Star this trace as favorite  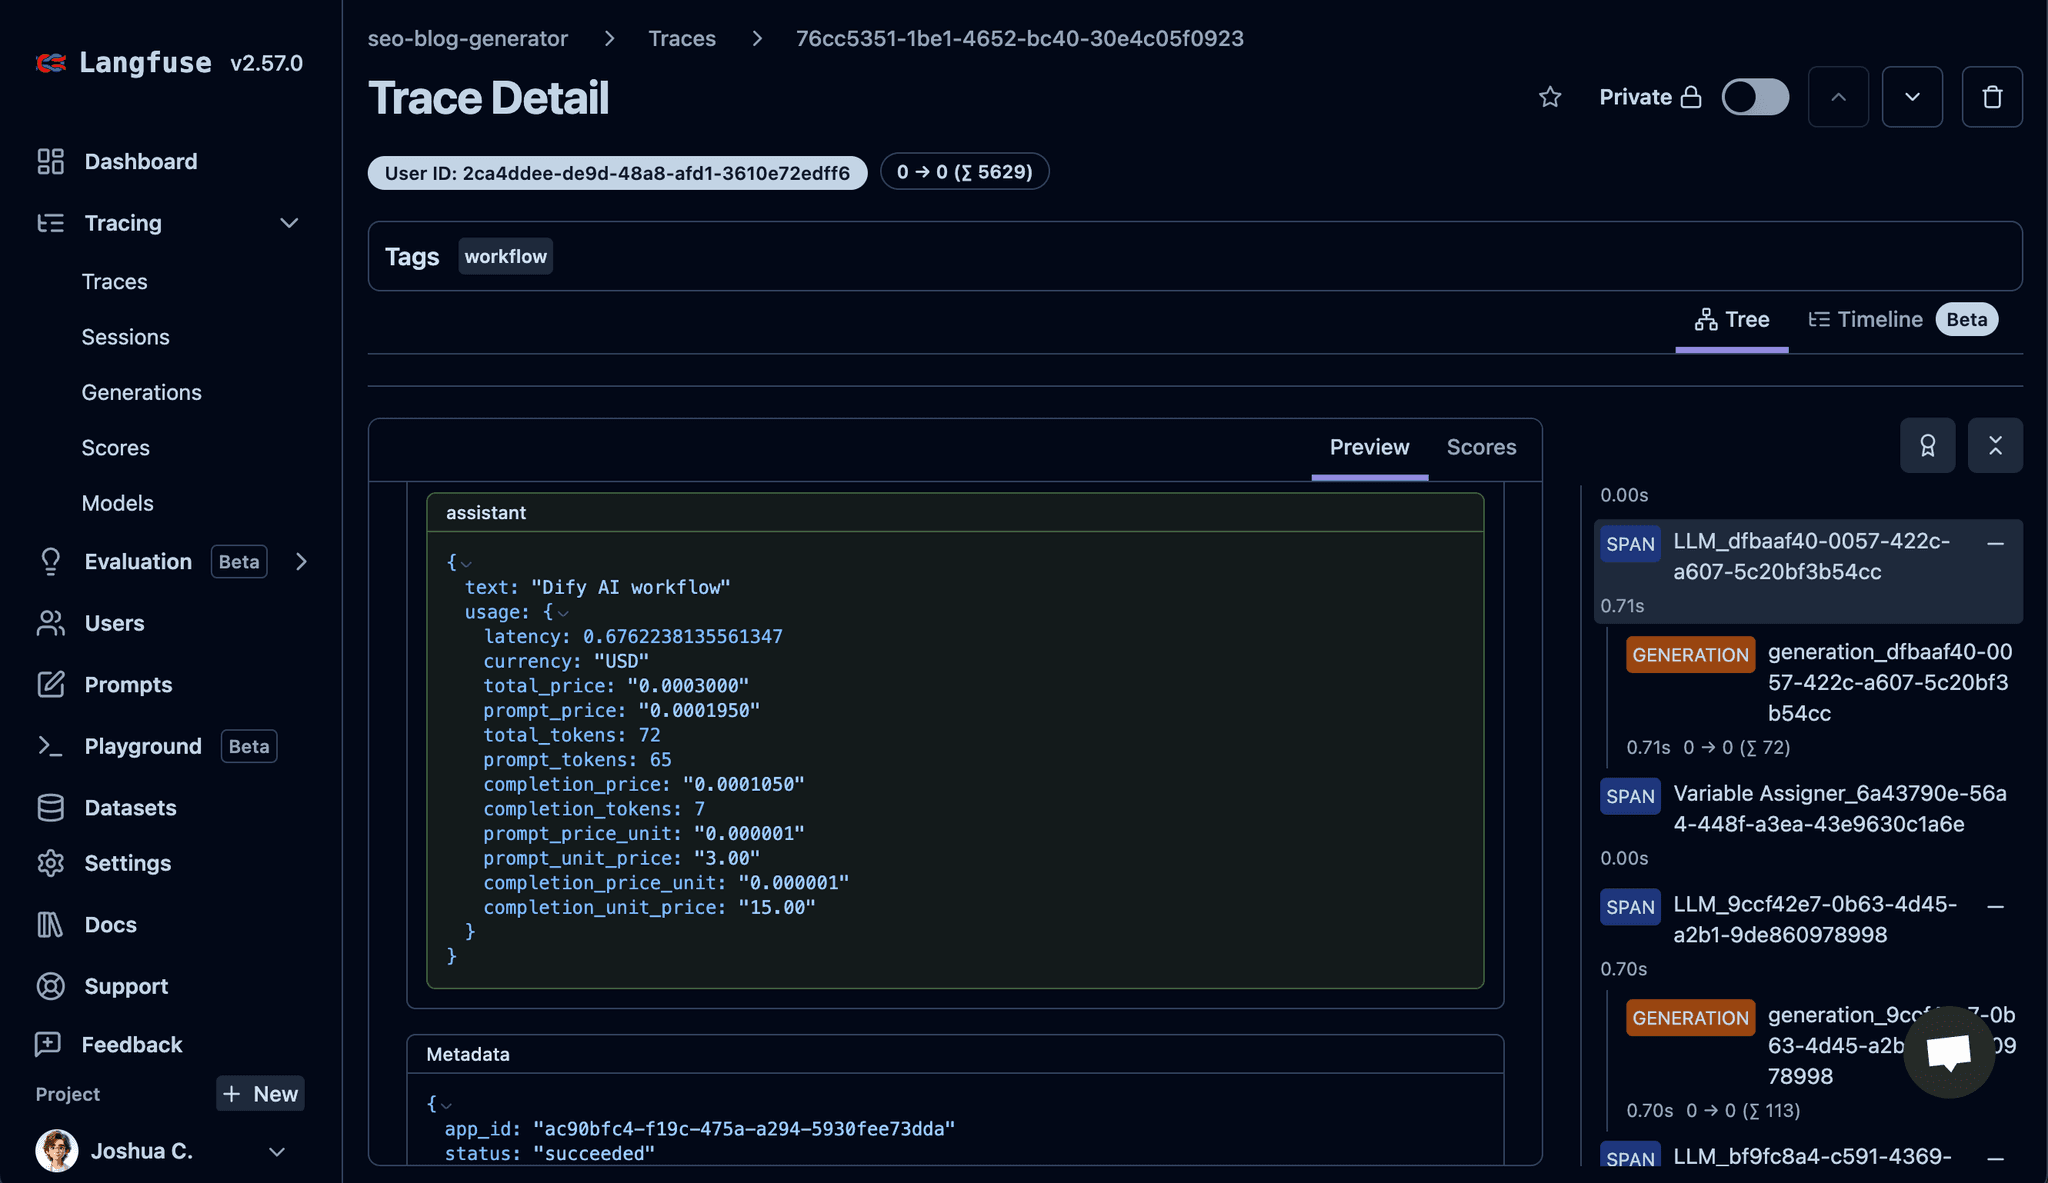point(1550,97)
